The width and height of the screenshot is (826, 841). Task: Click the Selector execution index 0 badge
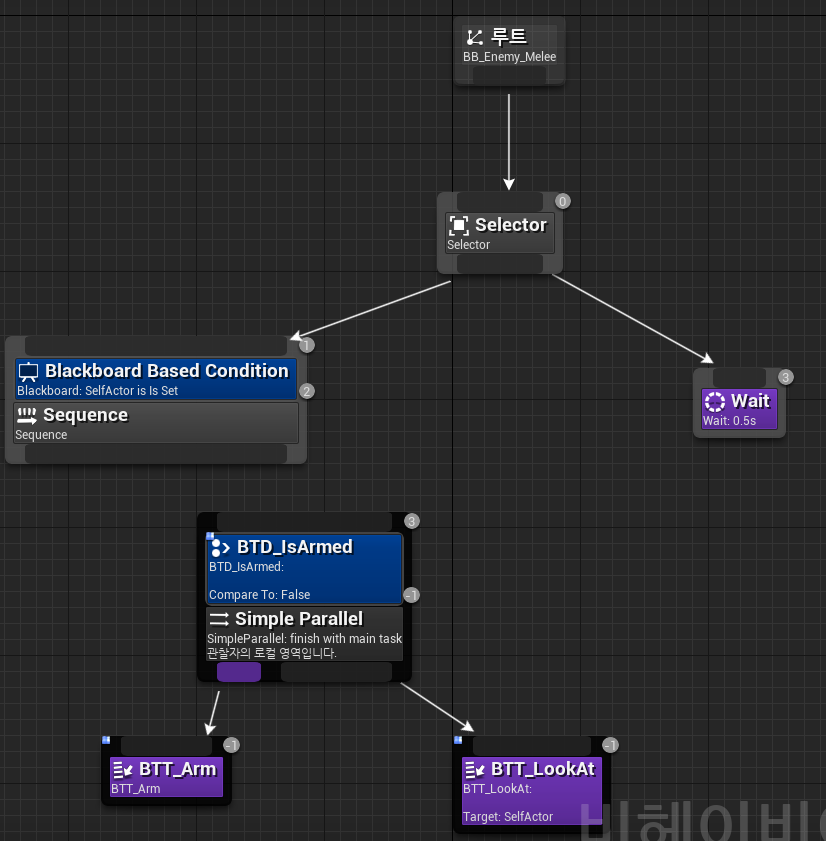click(562, 202)
